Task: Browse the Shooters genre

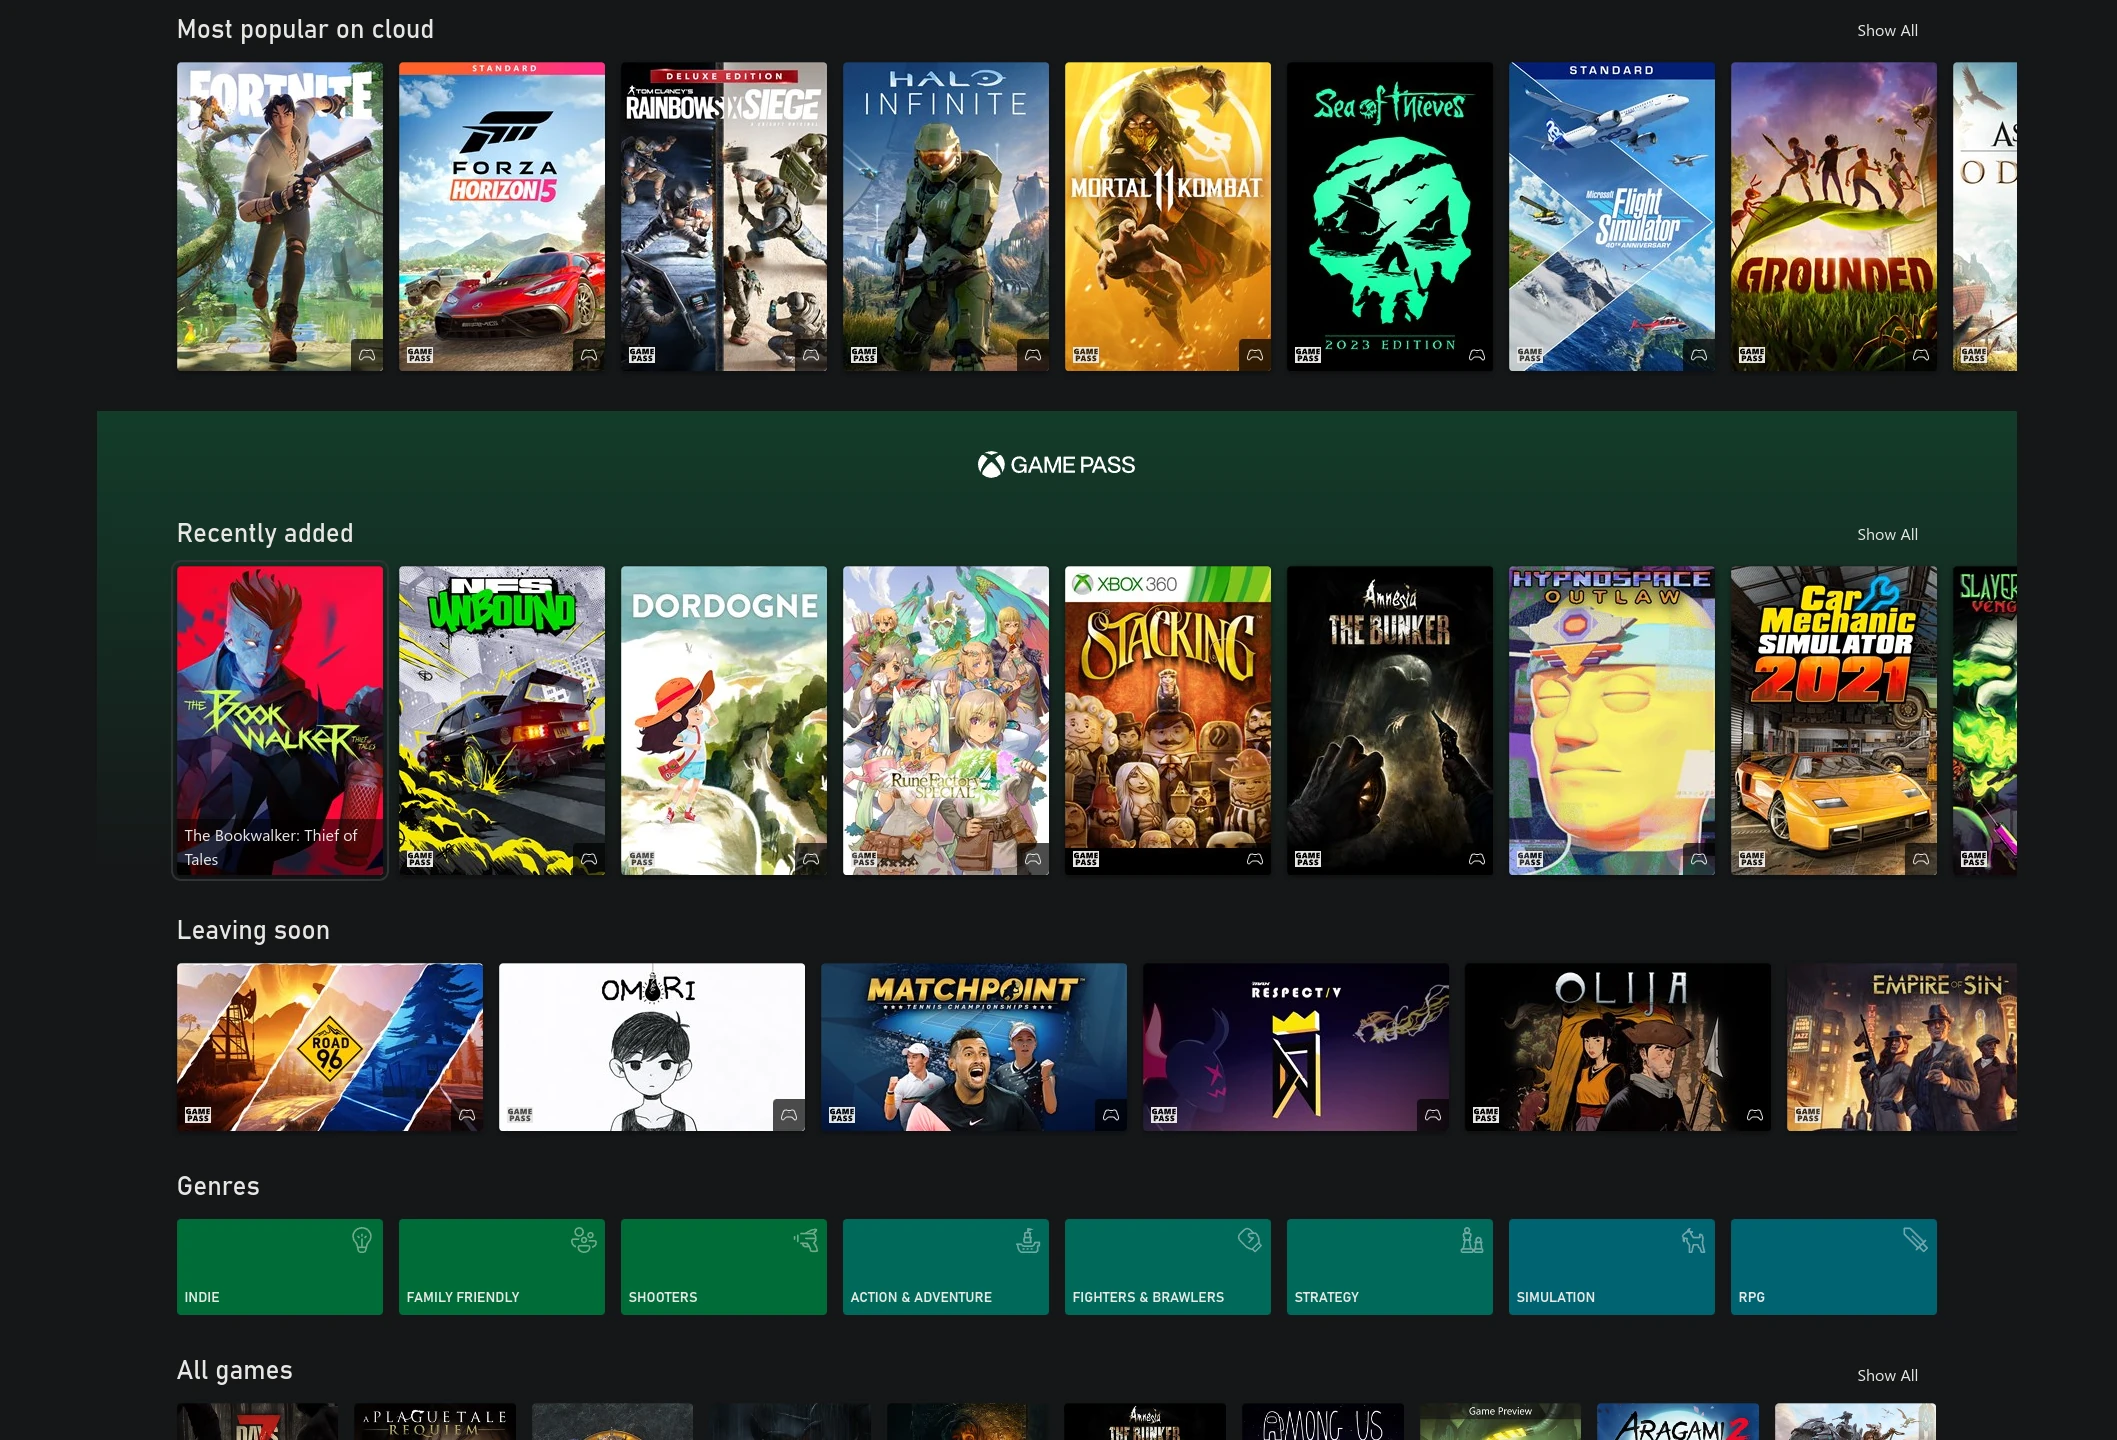Action: 724,1267
